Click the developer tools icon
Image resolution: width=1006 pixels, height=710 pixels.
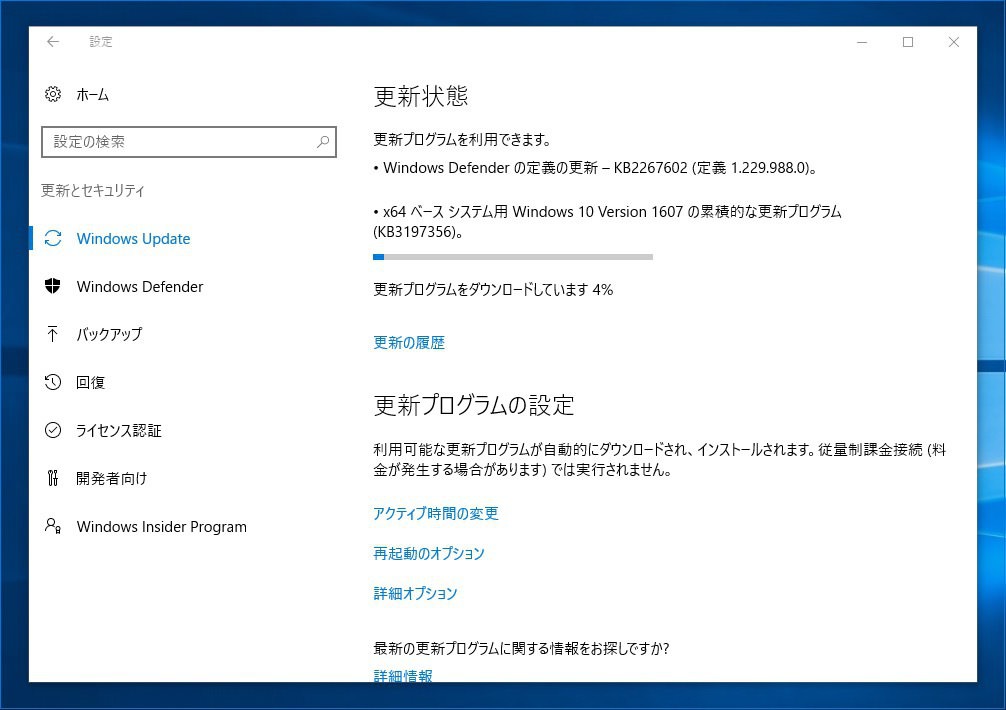53,478
